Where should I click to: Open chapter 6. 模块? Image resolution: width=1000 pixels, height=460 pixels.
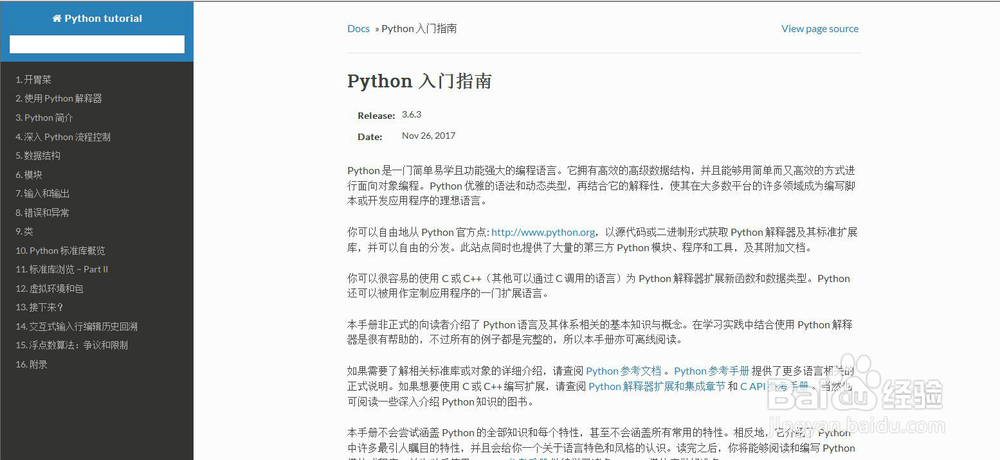(x=29, y=174)
